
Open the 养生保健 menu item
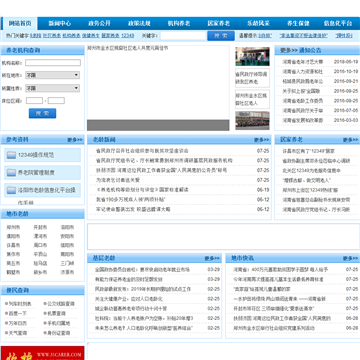point(298,23)
